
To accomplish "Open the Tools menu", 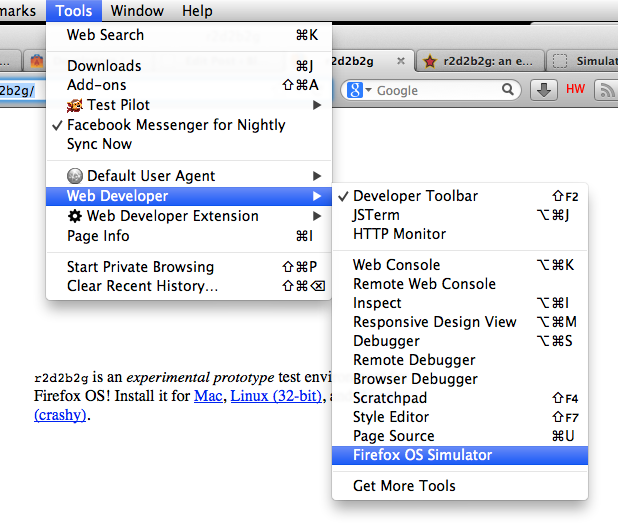I will pos(74,11).
